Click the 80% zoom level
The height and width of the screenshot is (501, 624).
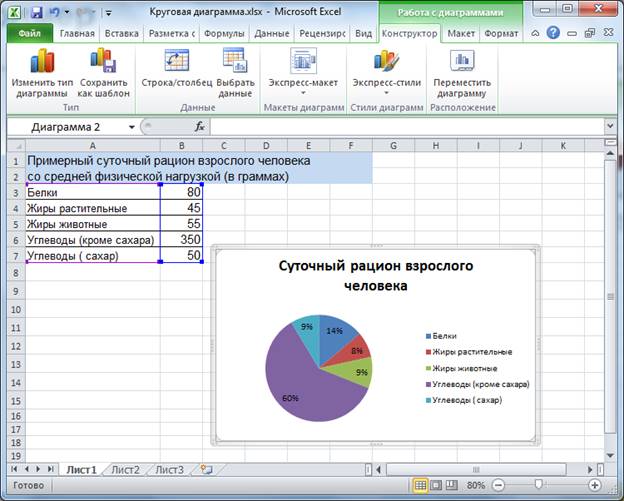pos(476,485)
